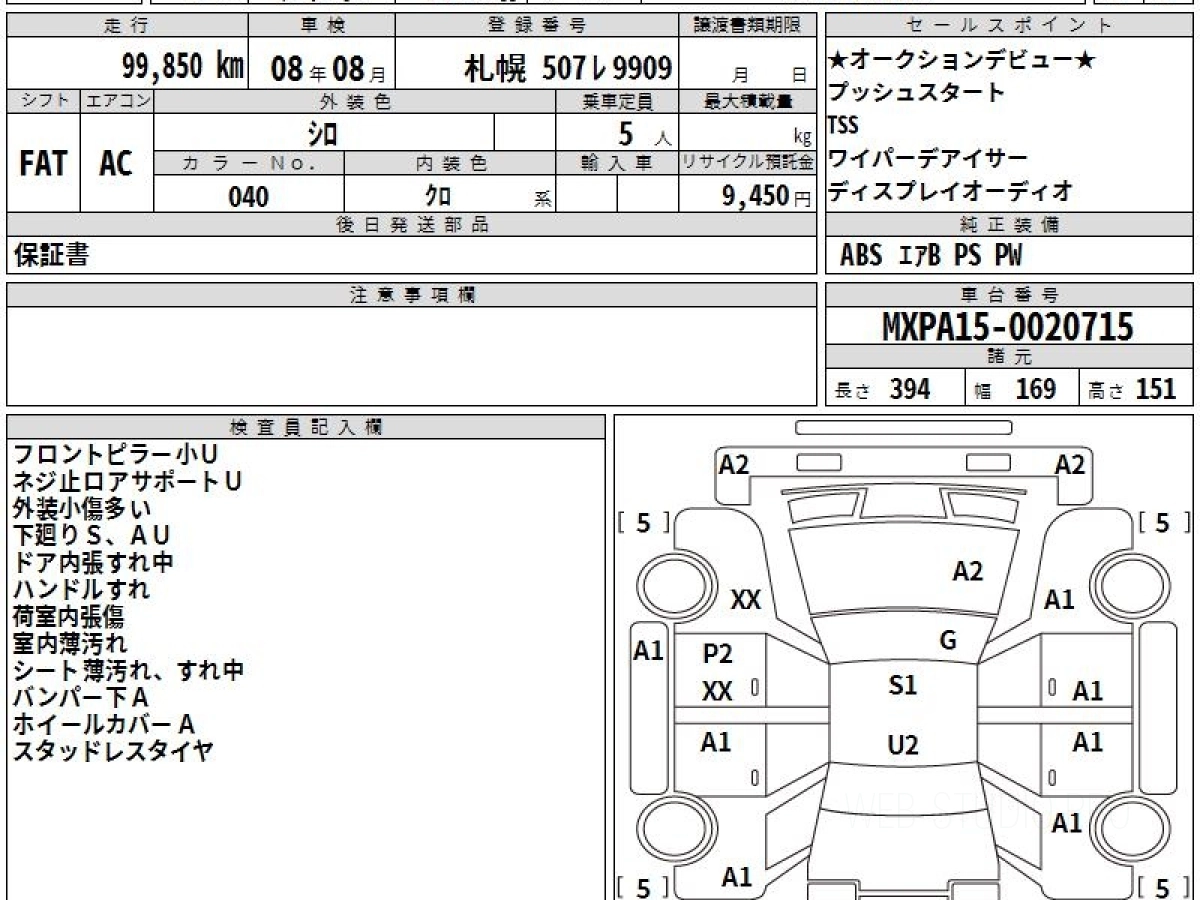Select the ディスプレイオーディオ sales point
The image size is (1200, 900).
(950, 190)
